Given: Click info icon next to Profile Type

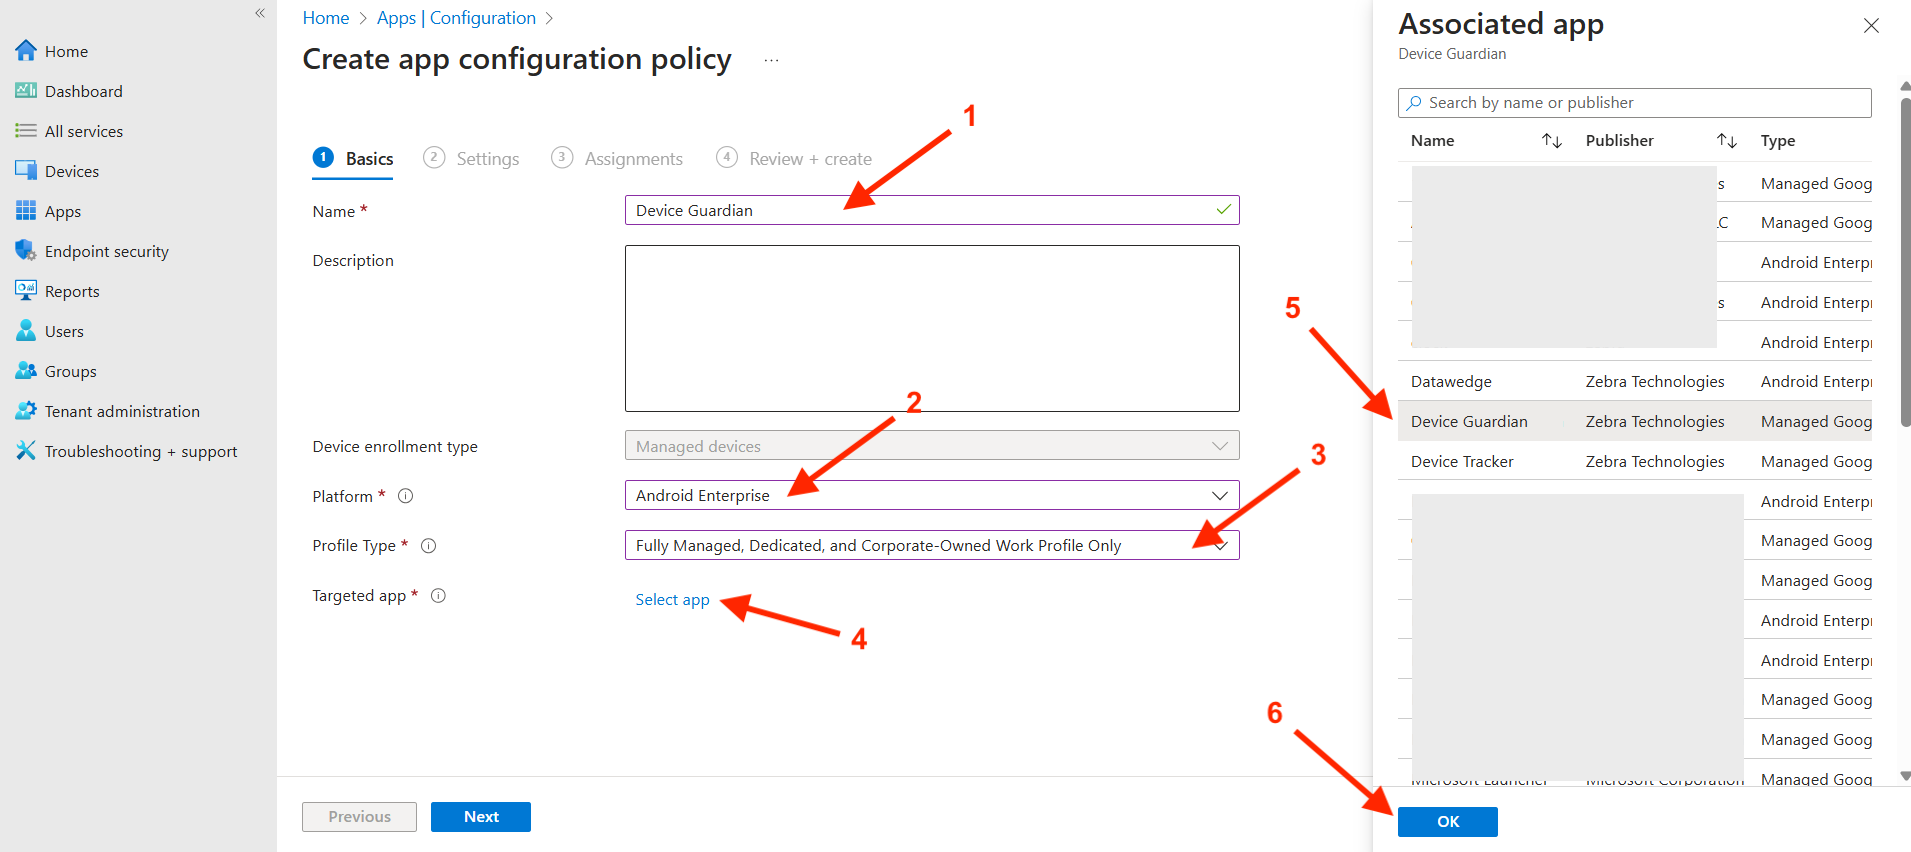Looking at the screenshot, I should coord(429,546).
